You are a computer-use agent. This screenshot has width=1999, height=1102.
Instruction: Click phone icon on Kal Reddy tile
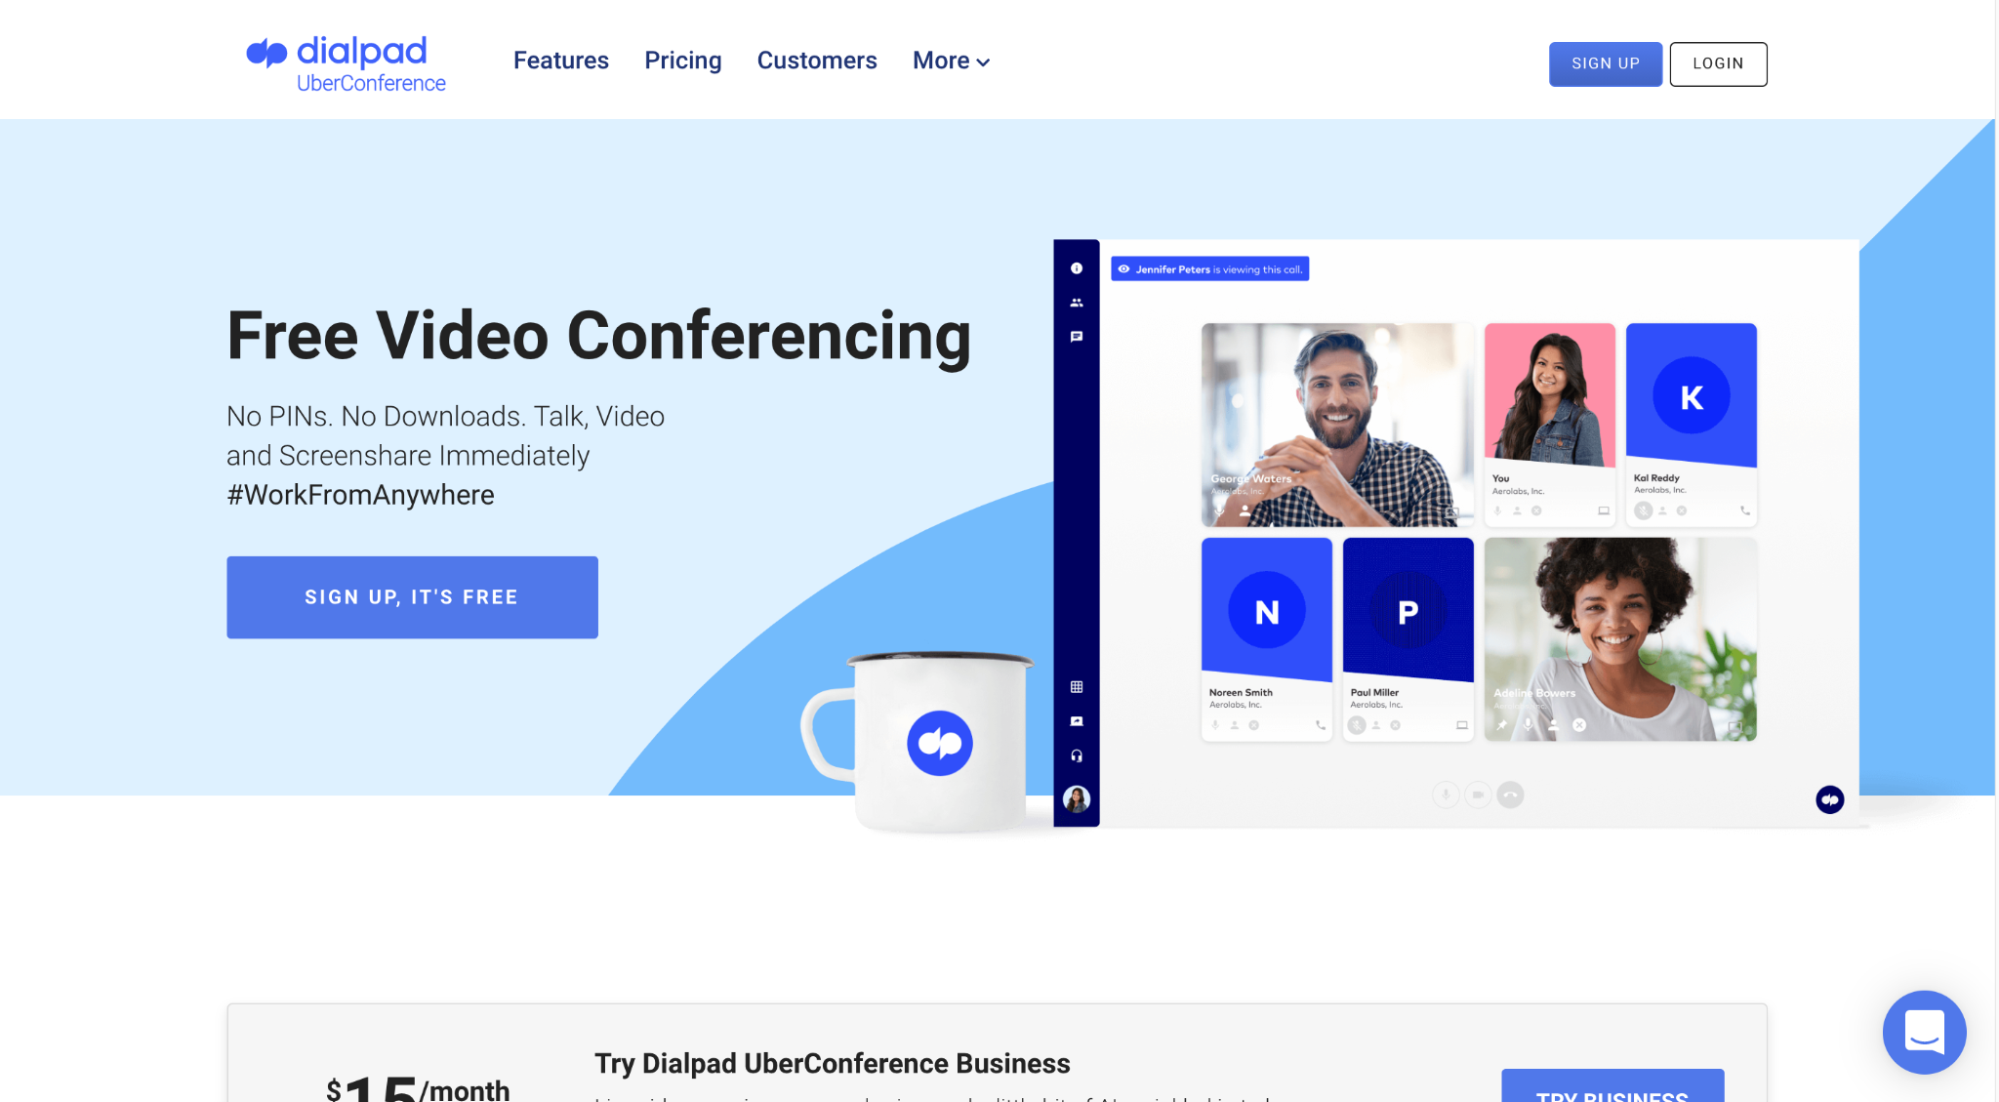(1744, 511)
